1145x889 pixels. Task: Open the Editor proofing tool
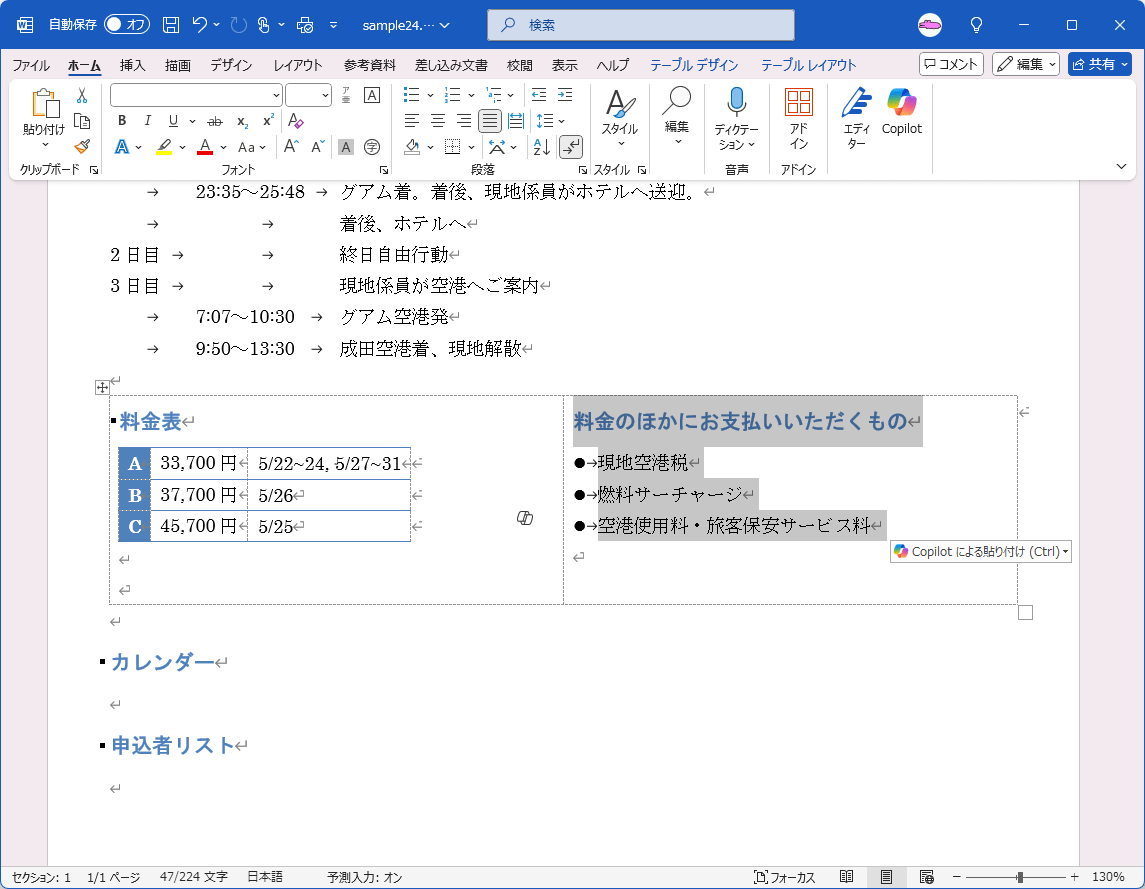point(856,110)
